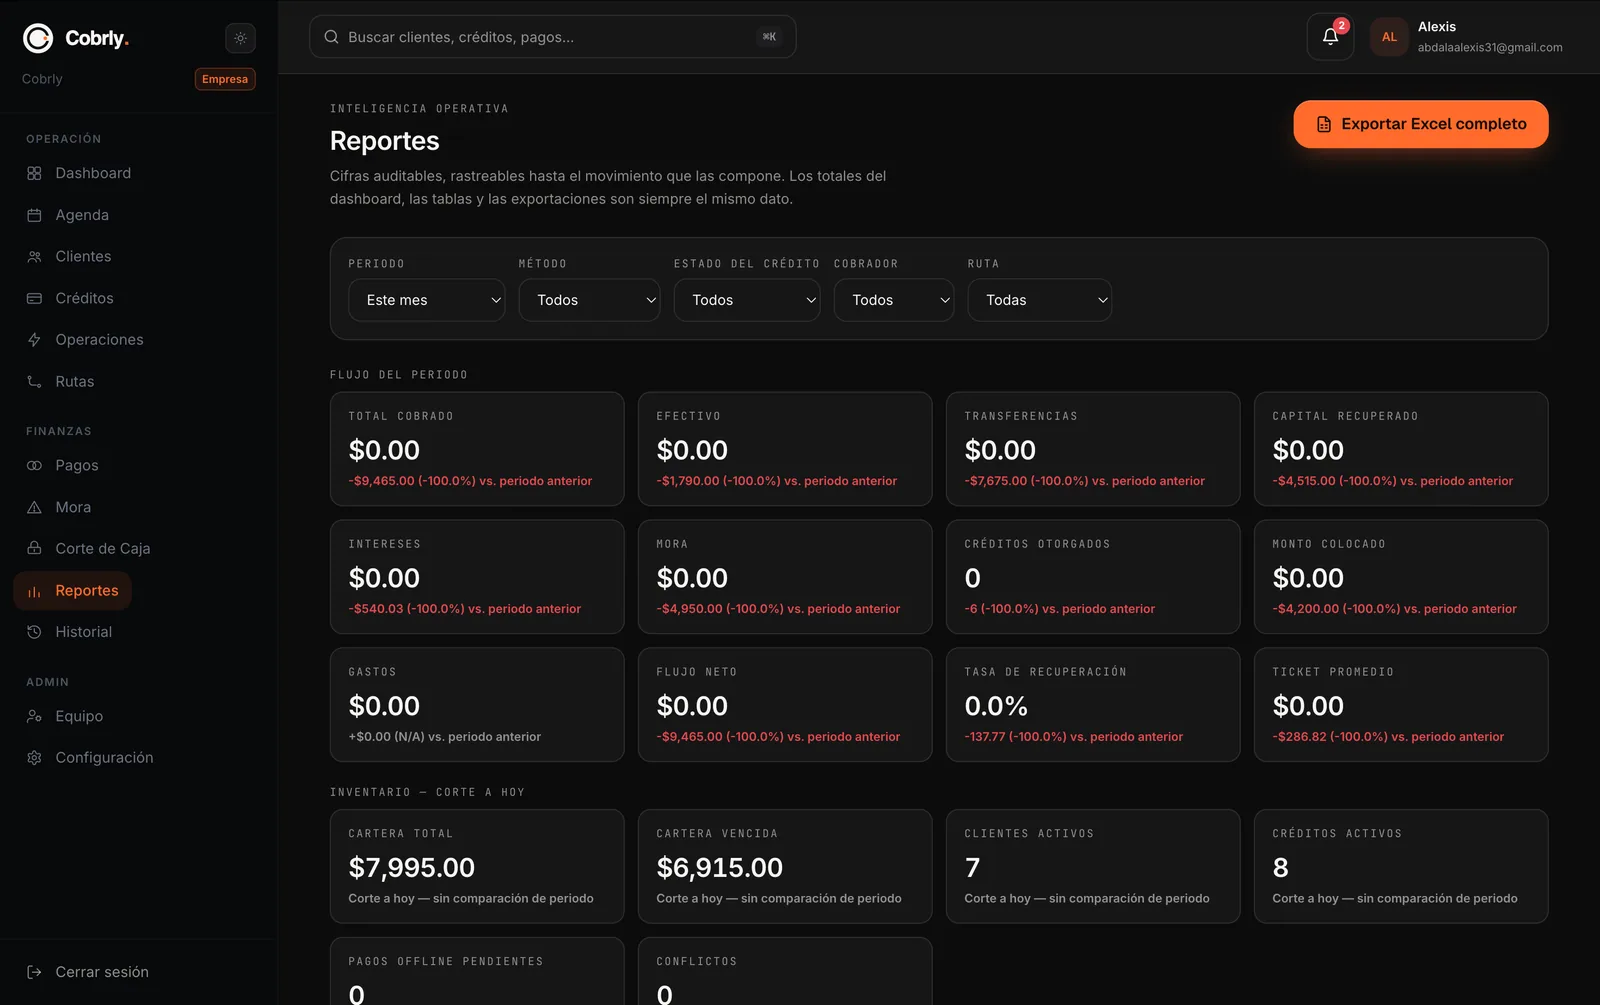
Task: Expand the Estado del crédito dropdown
Action: click(747, 300)
